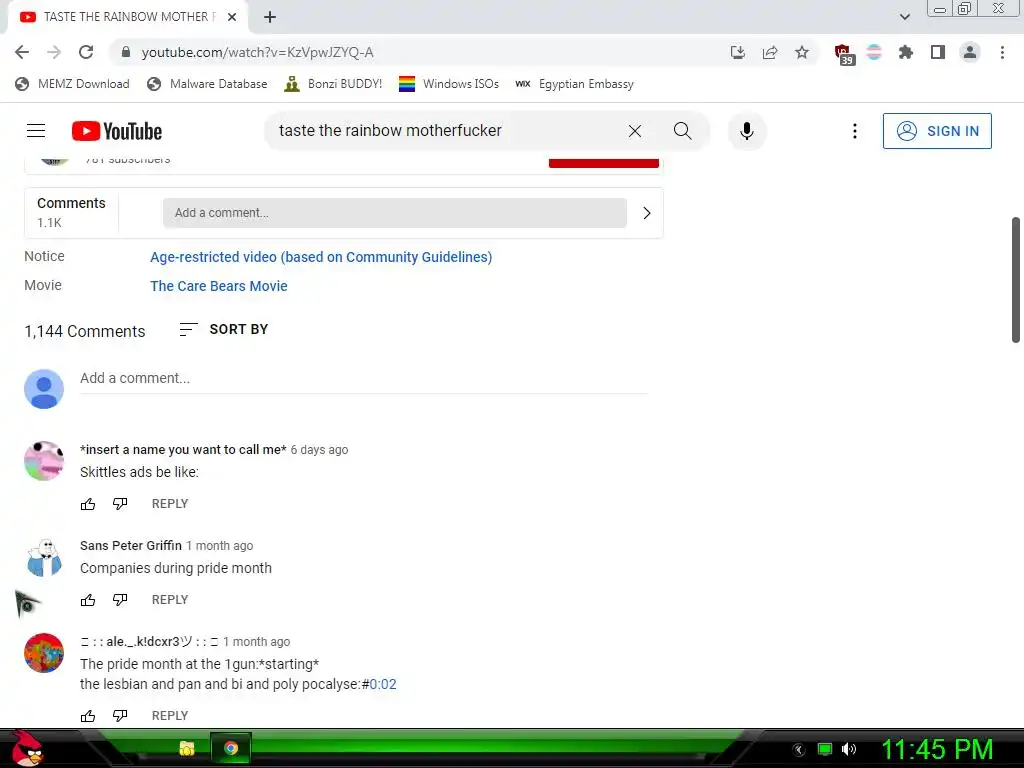1024x768 pixels.
Task: Open Chrome three-dot menu
Action: 1002,52
